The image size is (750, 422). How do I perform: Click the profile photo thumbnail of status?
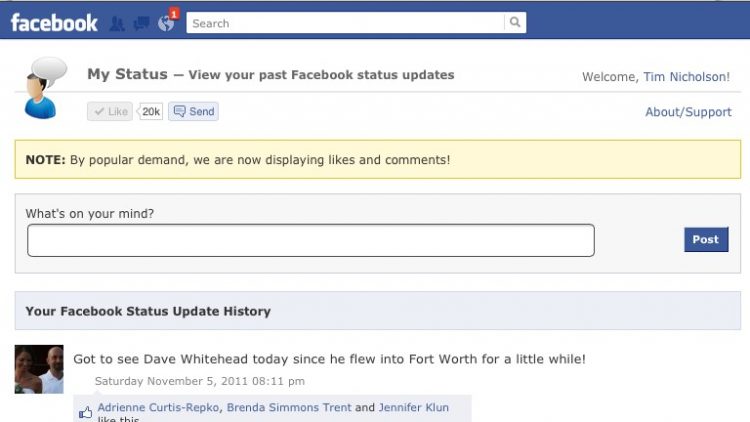(39, 369)
